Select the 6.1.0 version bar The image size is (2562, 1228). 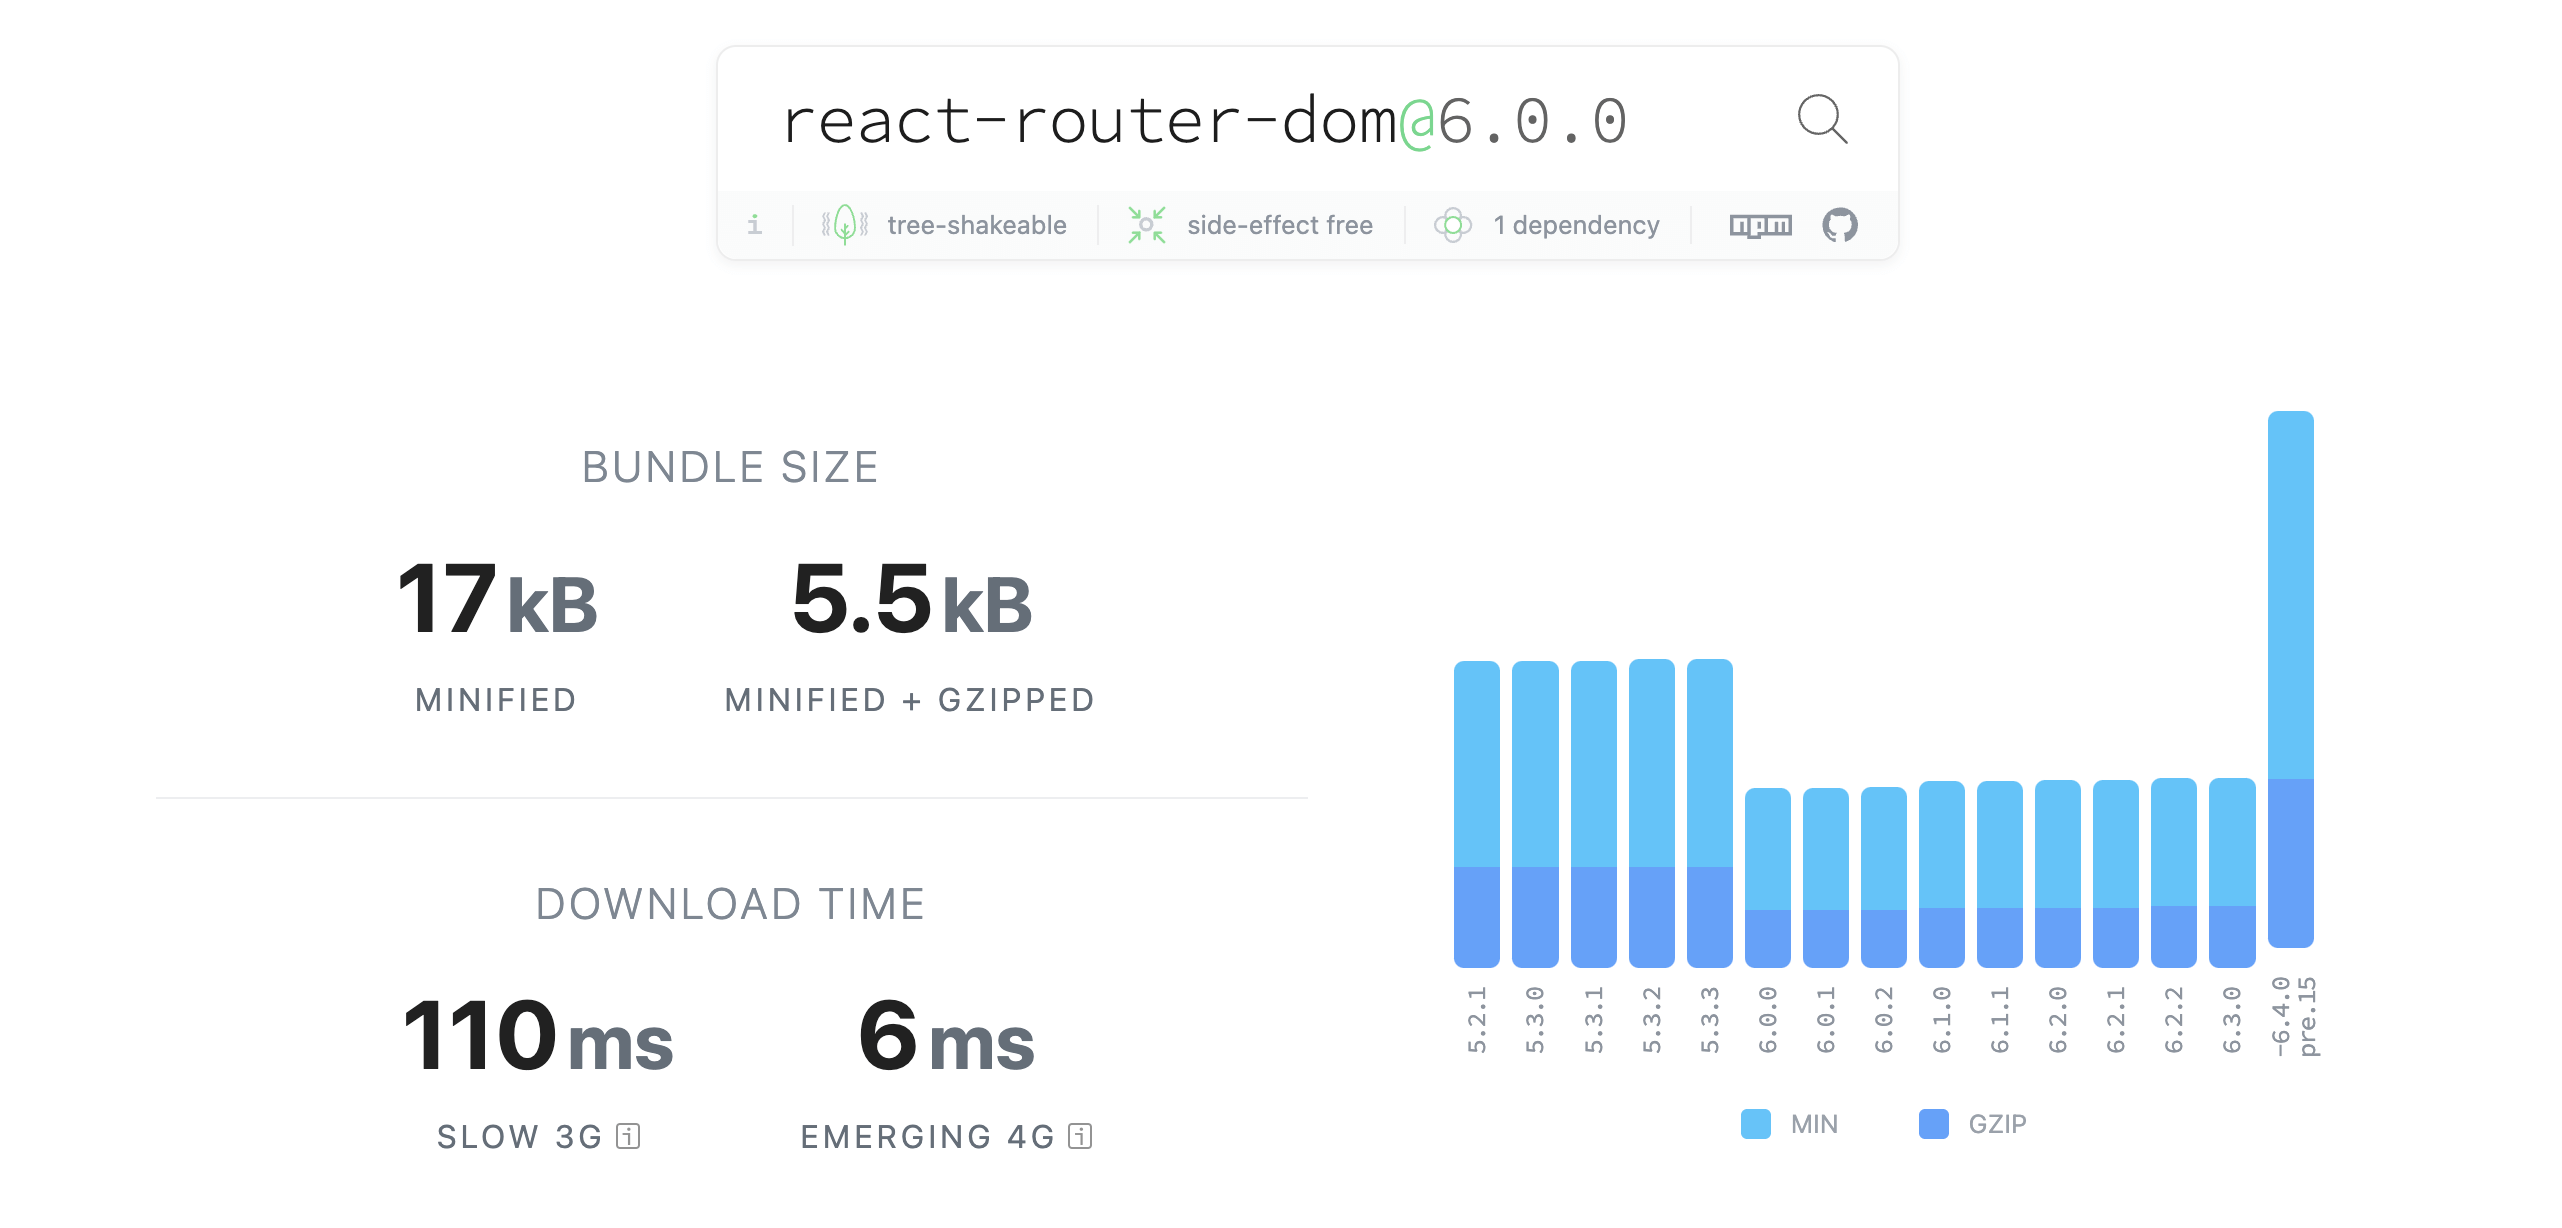[1941, 874]
